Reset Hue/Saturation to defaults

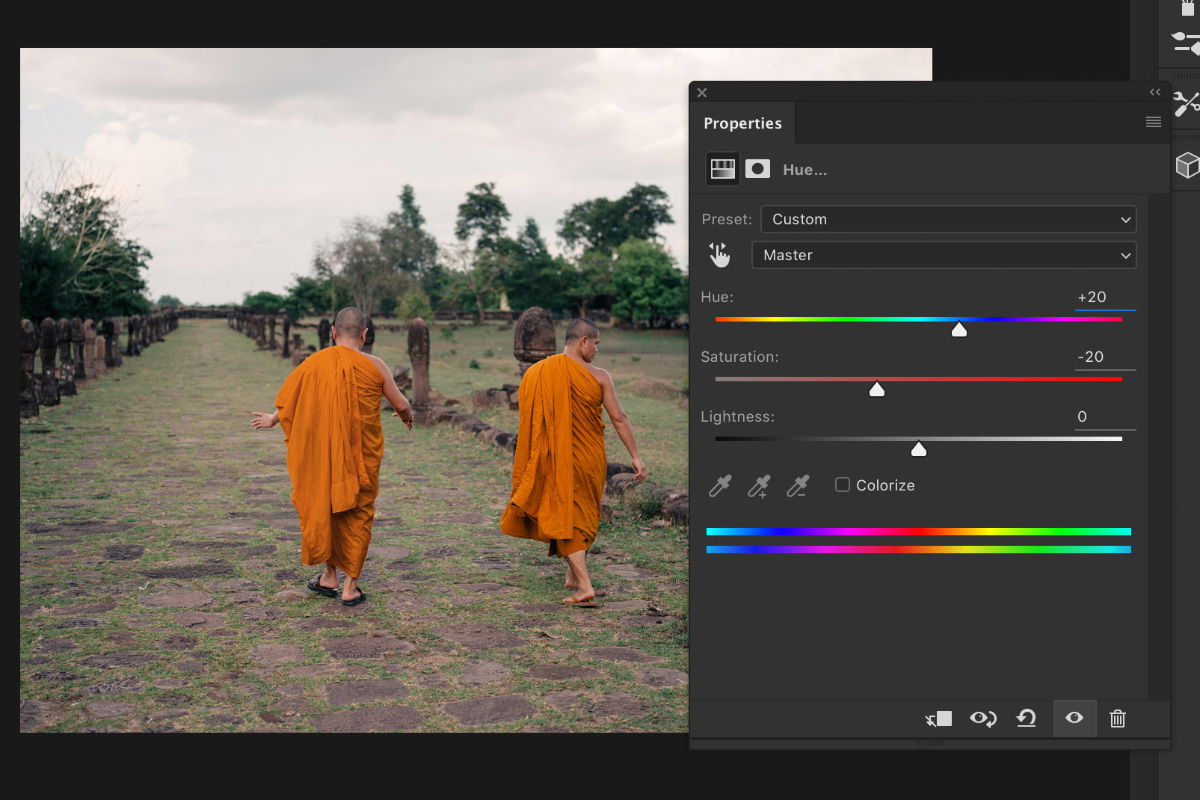pyautogui.click(x=1026, y=718)
